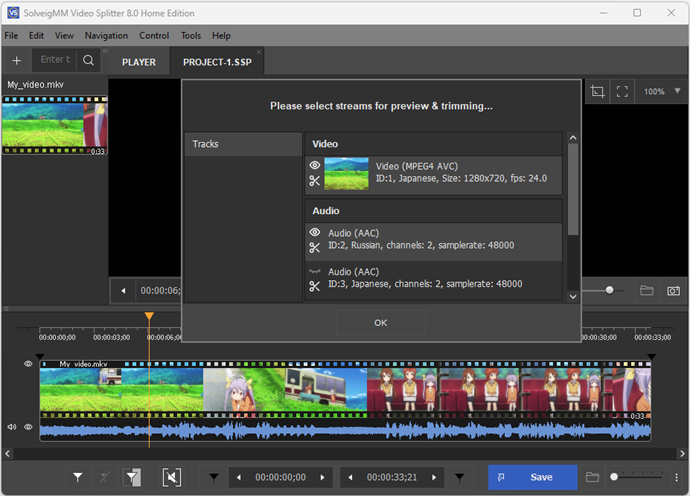Toggle scissors icon for Russian audio track

pos(314,248)
